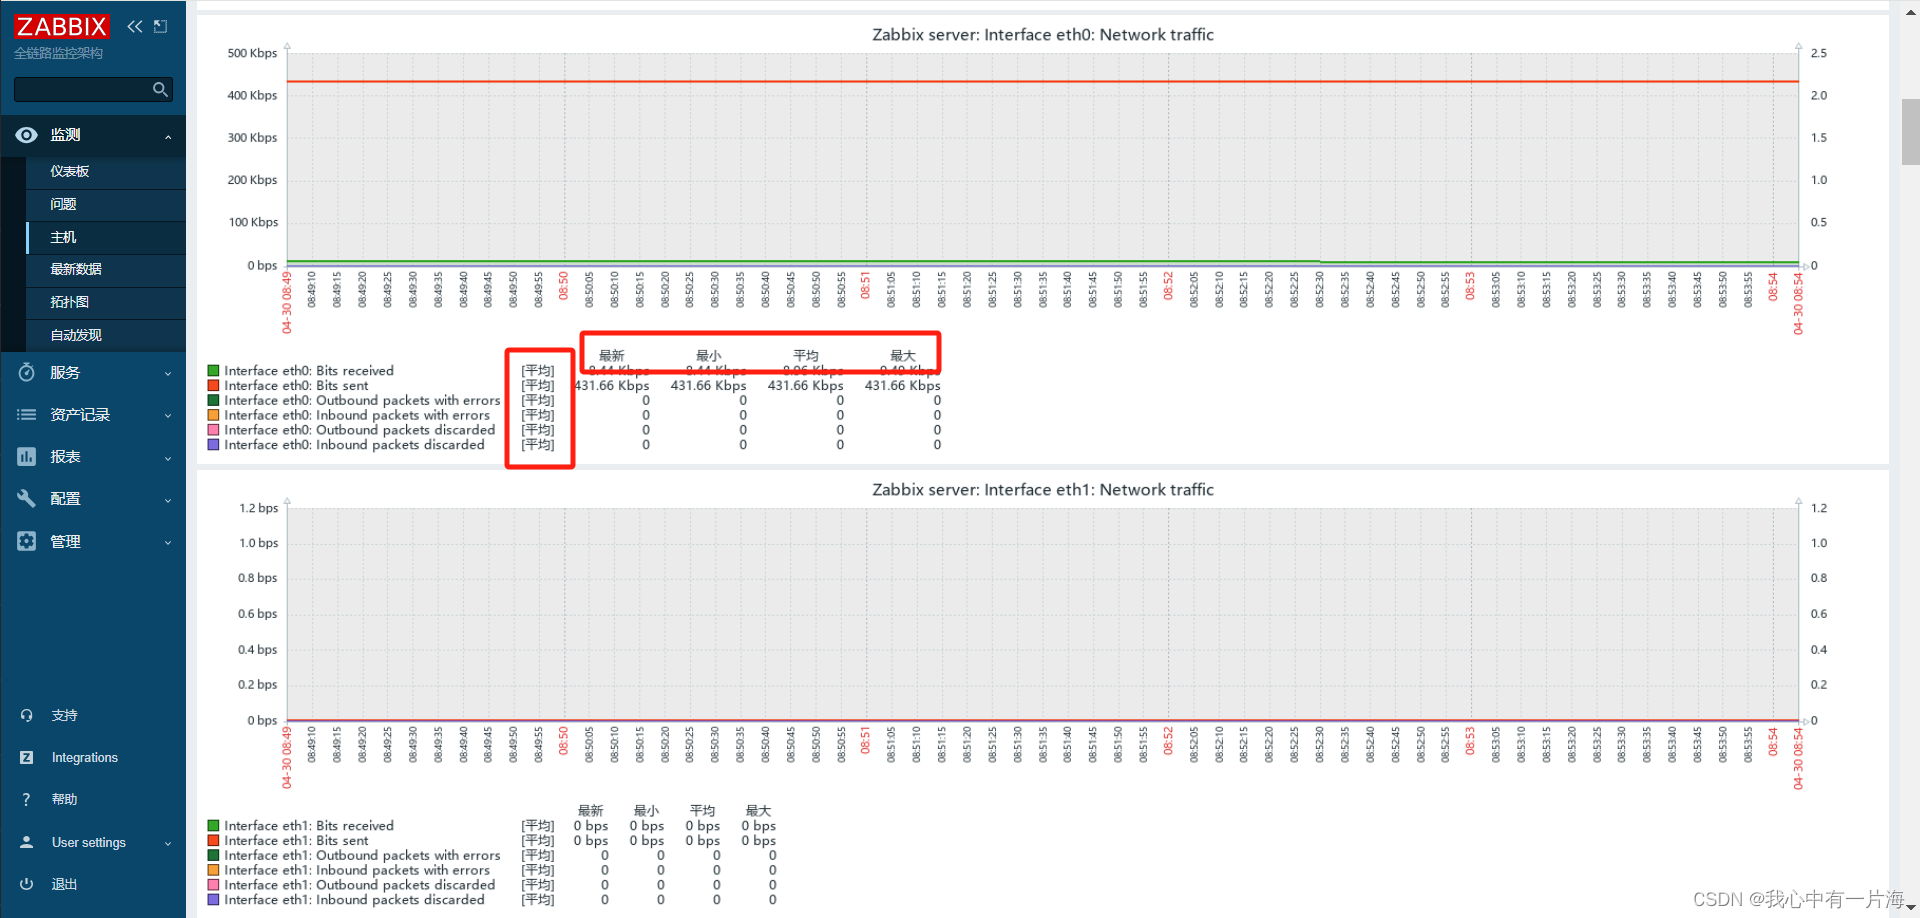Image resolution: width=1920 pixels, height=918 pixels.
Task: Click the 最新 column header in eth0 legend
Action: click(x=611, y=356)
